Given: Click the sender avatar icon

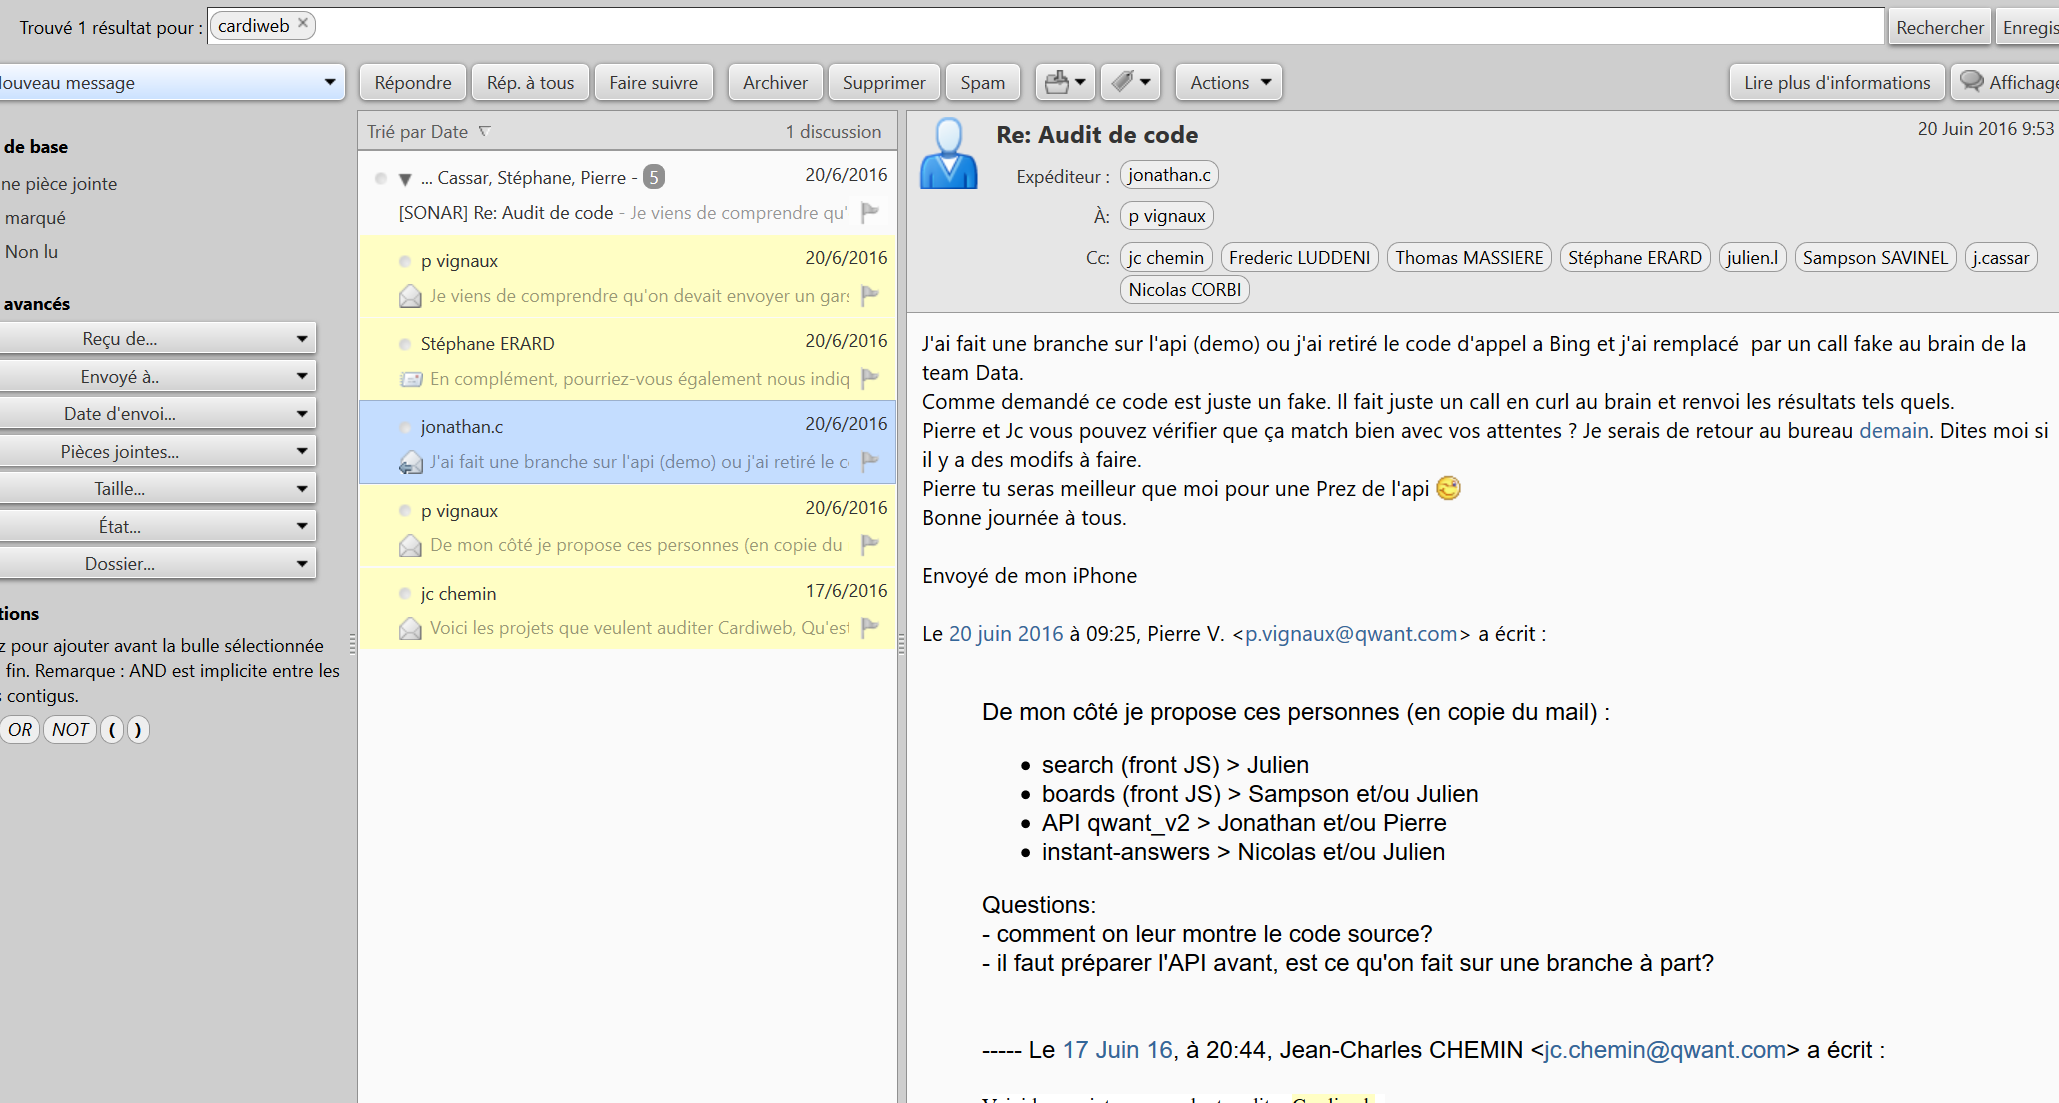Looking at the screenshot, I should 948,153.
